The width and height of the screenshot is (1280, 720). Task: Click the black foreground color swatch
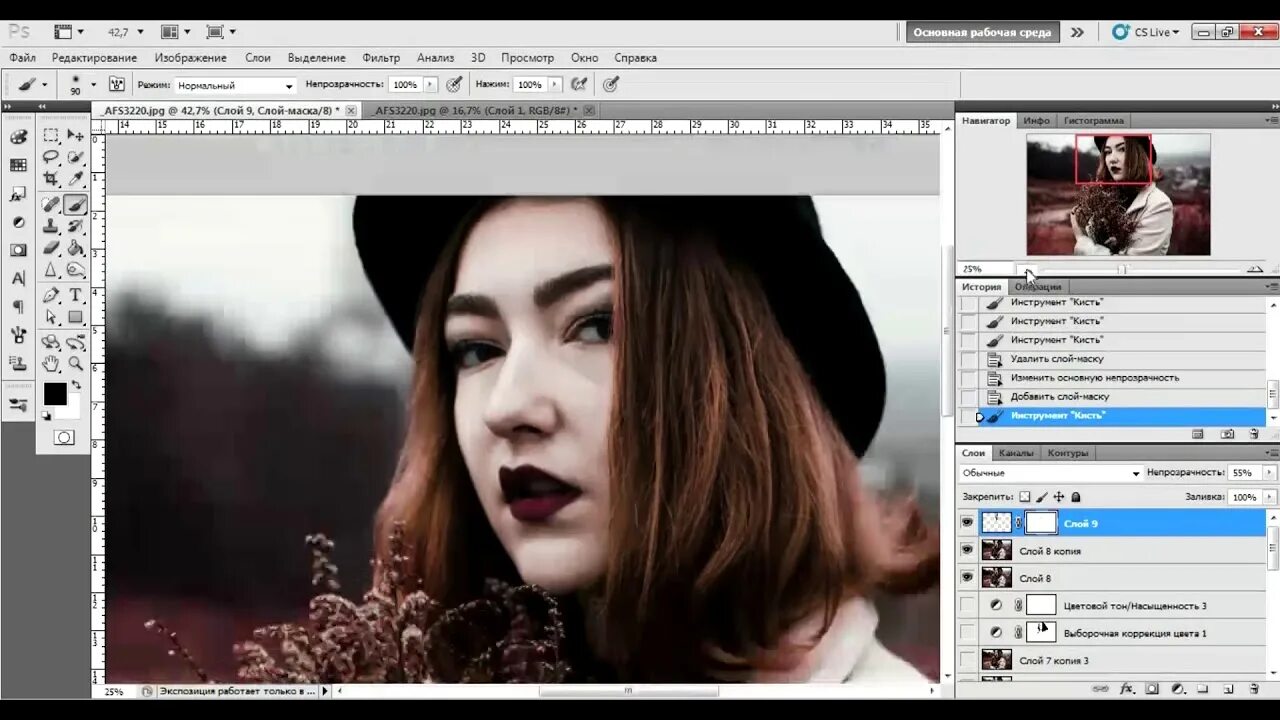54,393
